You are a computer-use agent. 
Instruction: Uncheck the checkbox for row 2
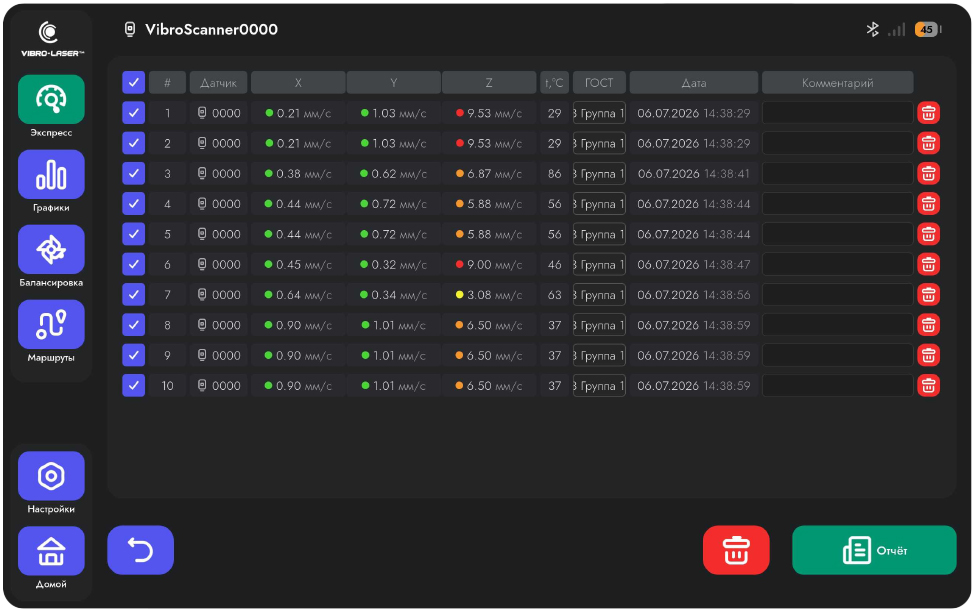(133, 143)
